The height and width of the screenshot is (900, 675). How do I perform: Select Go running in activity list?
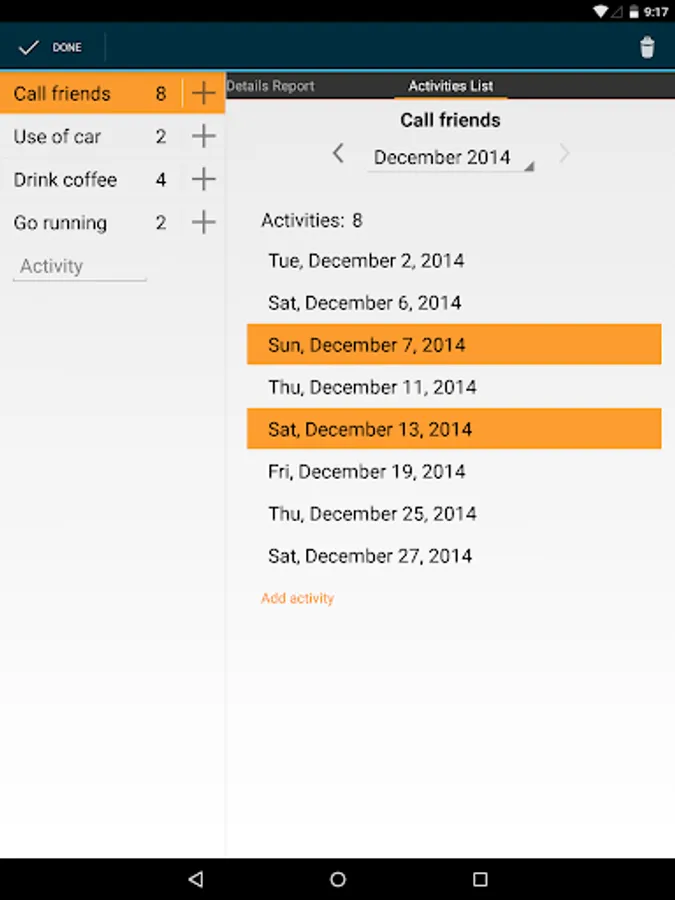(x=61, y=223)
